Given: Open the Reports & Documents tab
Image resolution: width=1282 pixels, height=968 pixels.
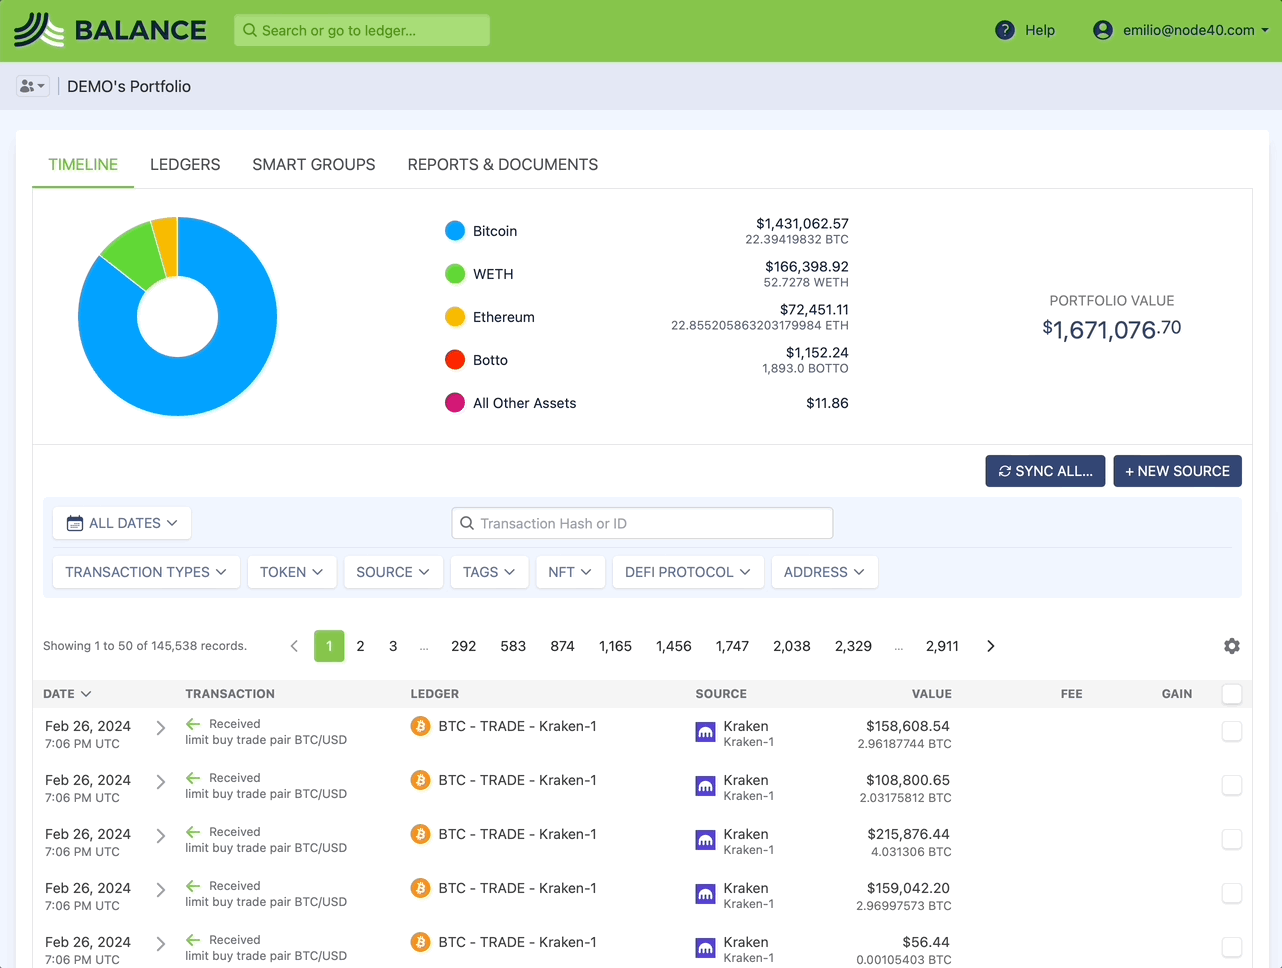Looking at the screenshot, I should point(502,165).
